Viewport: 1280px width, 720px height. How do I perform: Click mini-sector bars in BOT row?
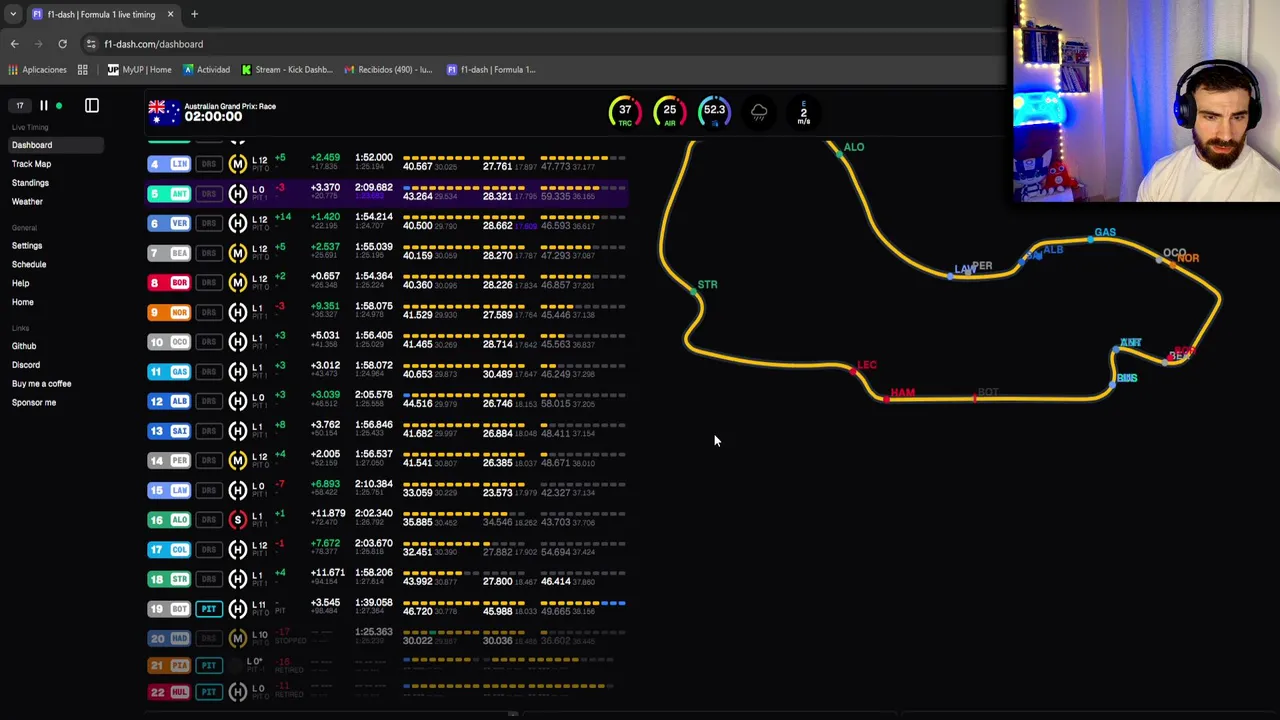(x=514, y=603)
